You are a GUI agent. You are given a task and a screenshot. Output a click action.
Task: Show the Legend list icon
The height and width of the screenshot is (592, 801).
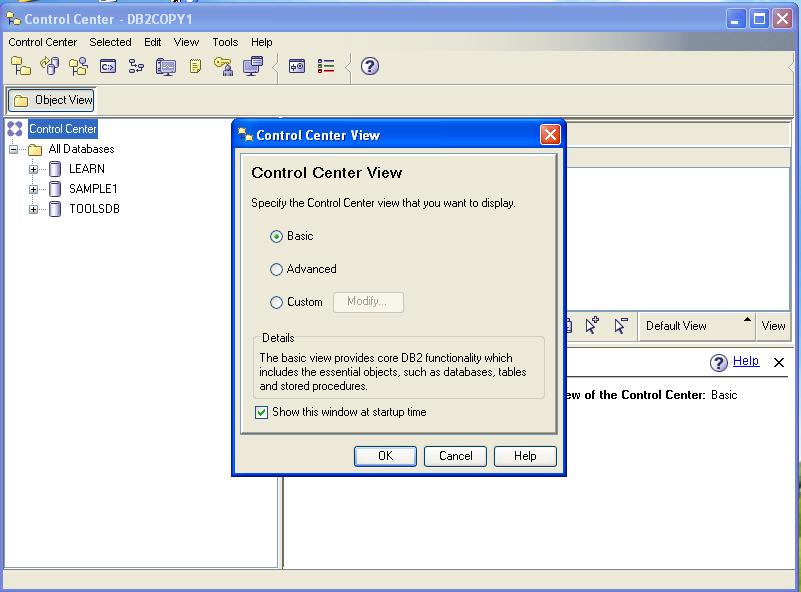[x=326, y=66]
